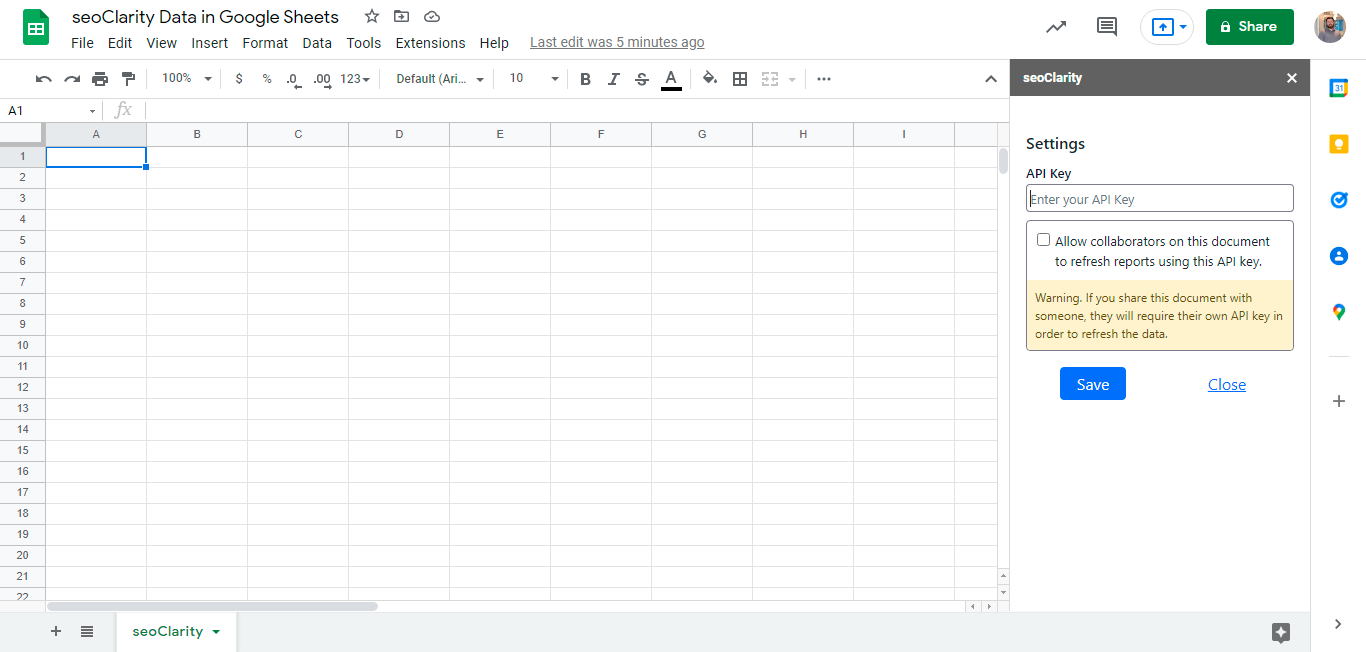
Task: Open seoClarity sheet tab menu arrow
Action: pyautogui.click(x=216, y=632)
